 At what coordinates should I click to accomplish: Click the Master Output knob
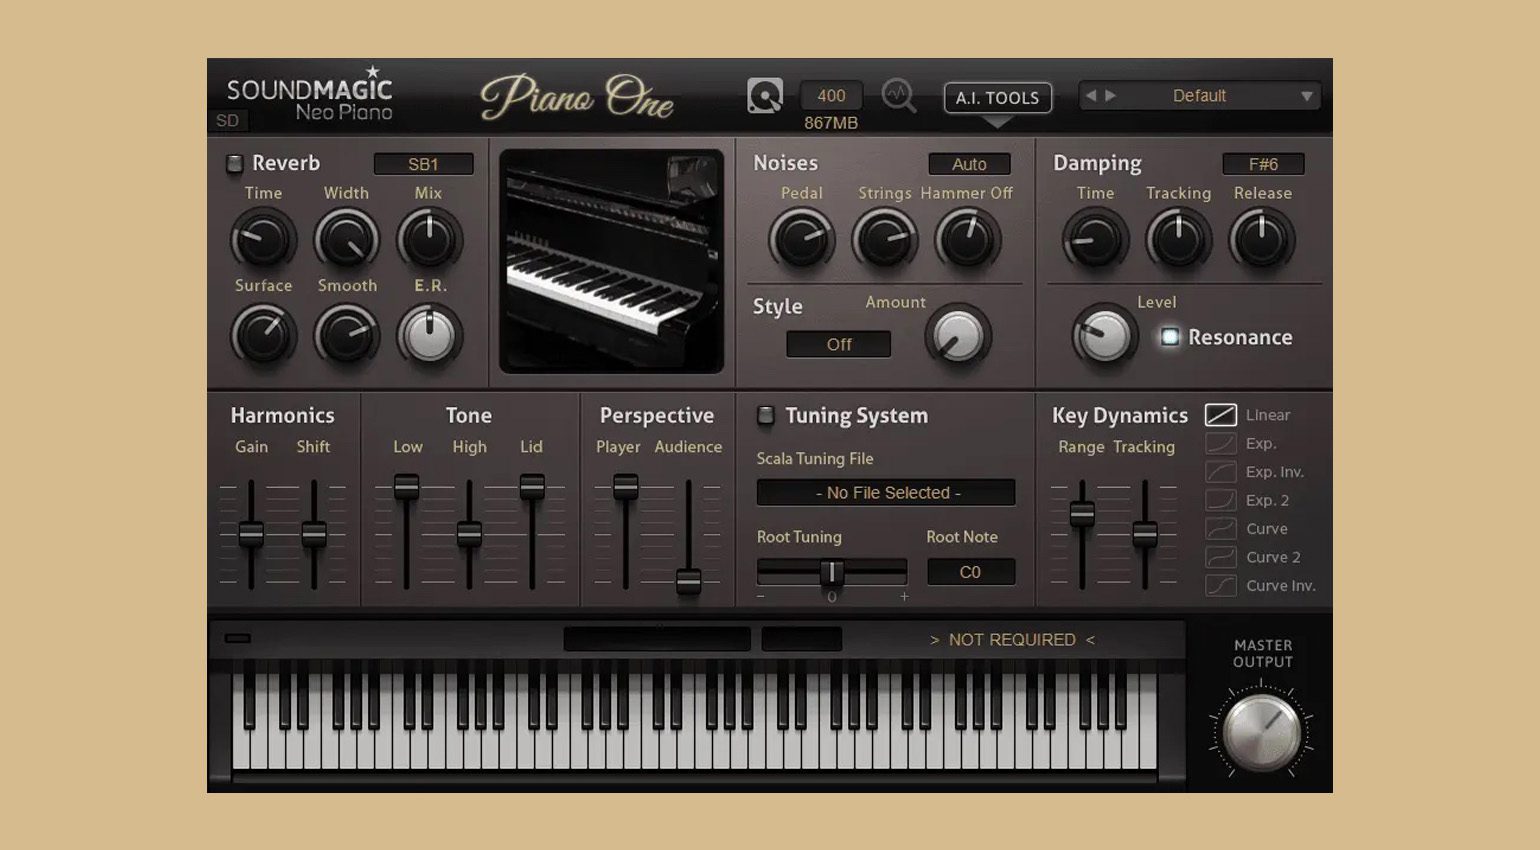(x=1261, y=732)
